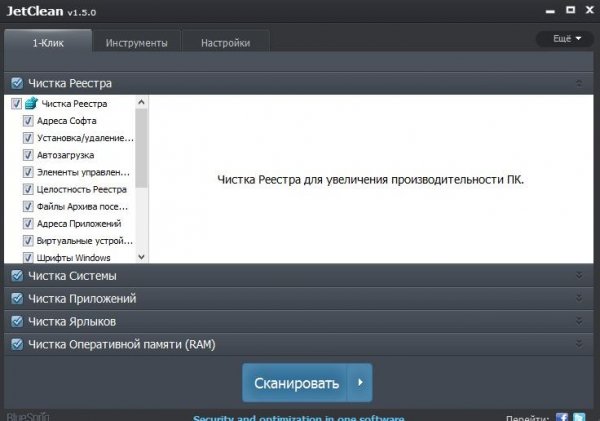Start scan with Сканировать button
Image resolution: width=600 pixels, height=421 pixels.
point(295,382)
